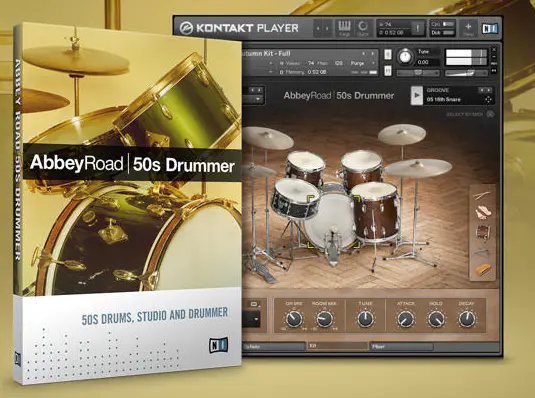Image resolution: width=535 pixels, height=398 pixels.
Task: Adjust the Decay knob
Action: pos(466,319)
